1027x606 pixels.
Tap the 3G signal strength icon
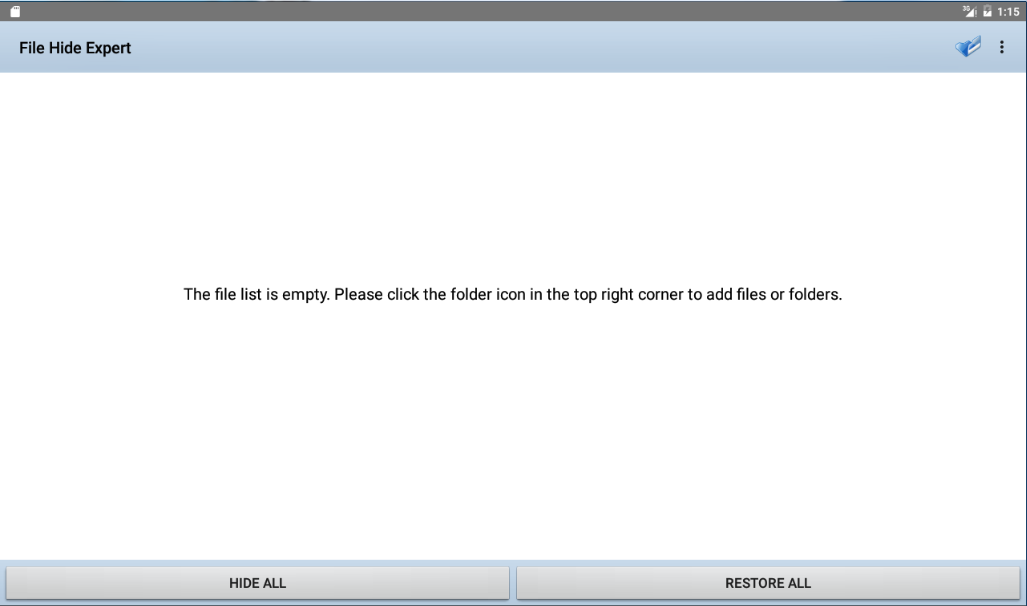(x=969, y=11)
